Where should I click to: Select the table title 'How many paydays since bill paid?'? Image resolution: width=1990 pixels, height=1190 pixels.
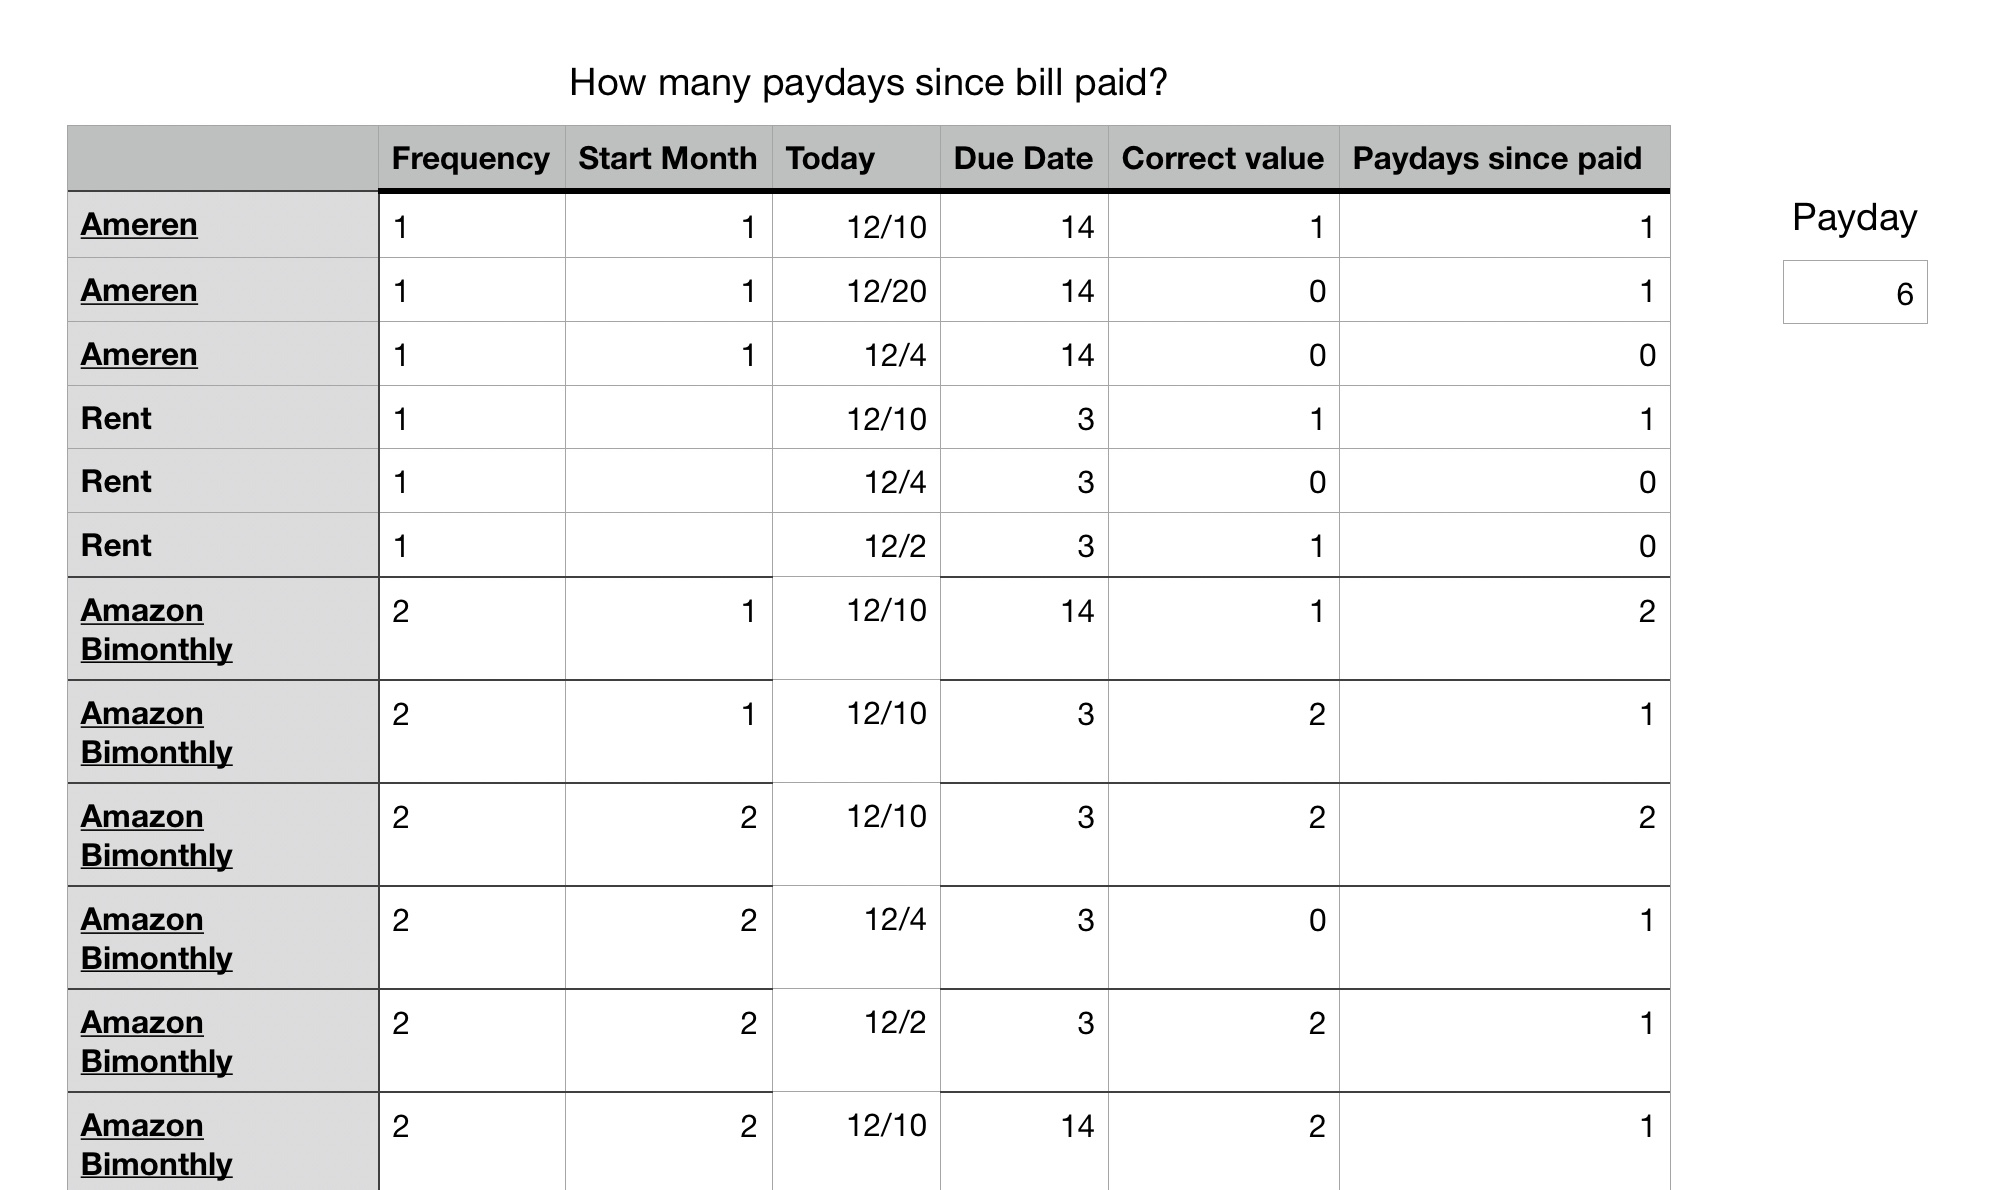click(867, 82)
